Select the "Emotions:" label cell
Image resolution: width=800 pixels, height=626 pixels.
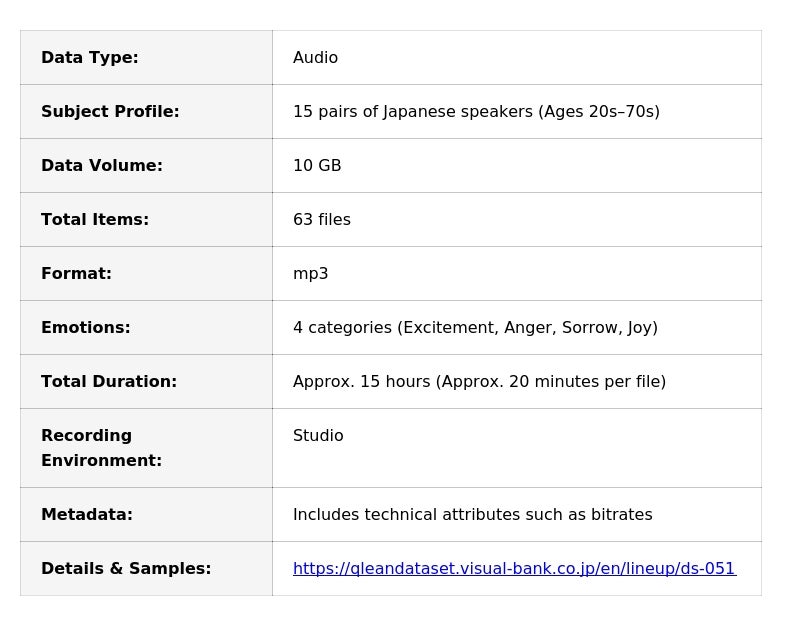point(86,328)
